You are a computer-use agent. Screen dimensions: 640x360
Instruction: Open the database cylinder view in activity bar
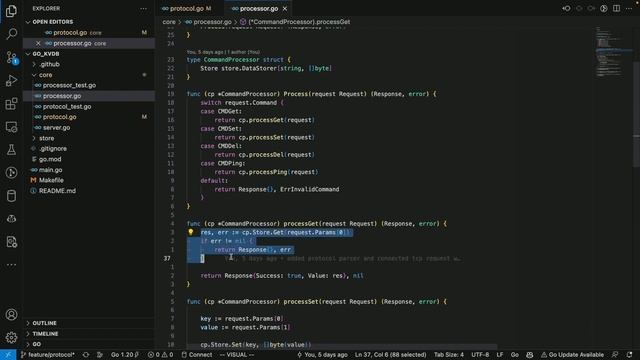pyautogui.click(x=11, y=196)
